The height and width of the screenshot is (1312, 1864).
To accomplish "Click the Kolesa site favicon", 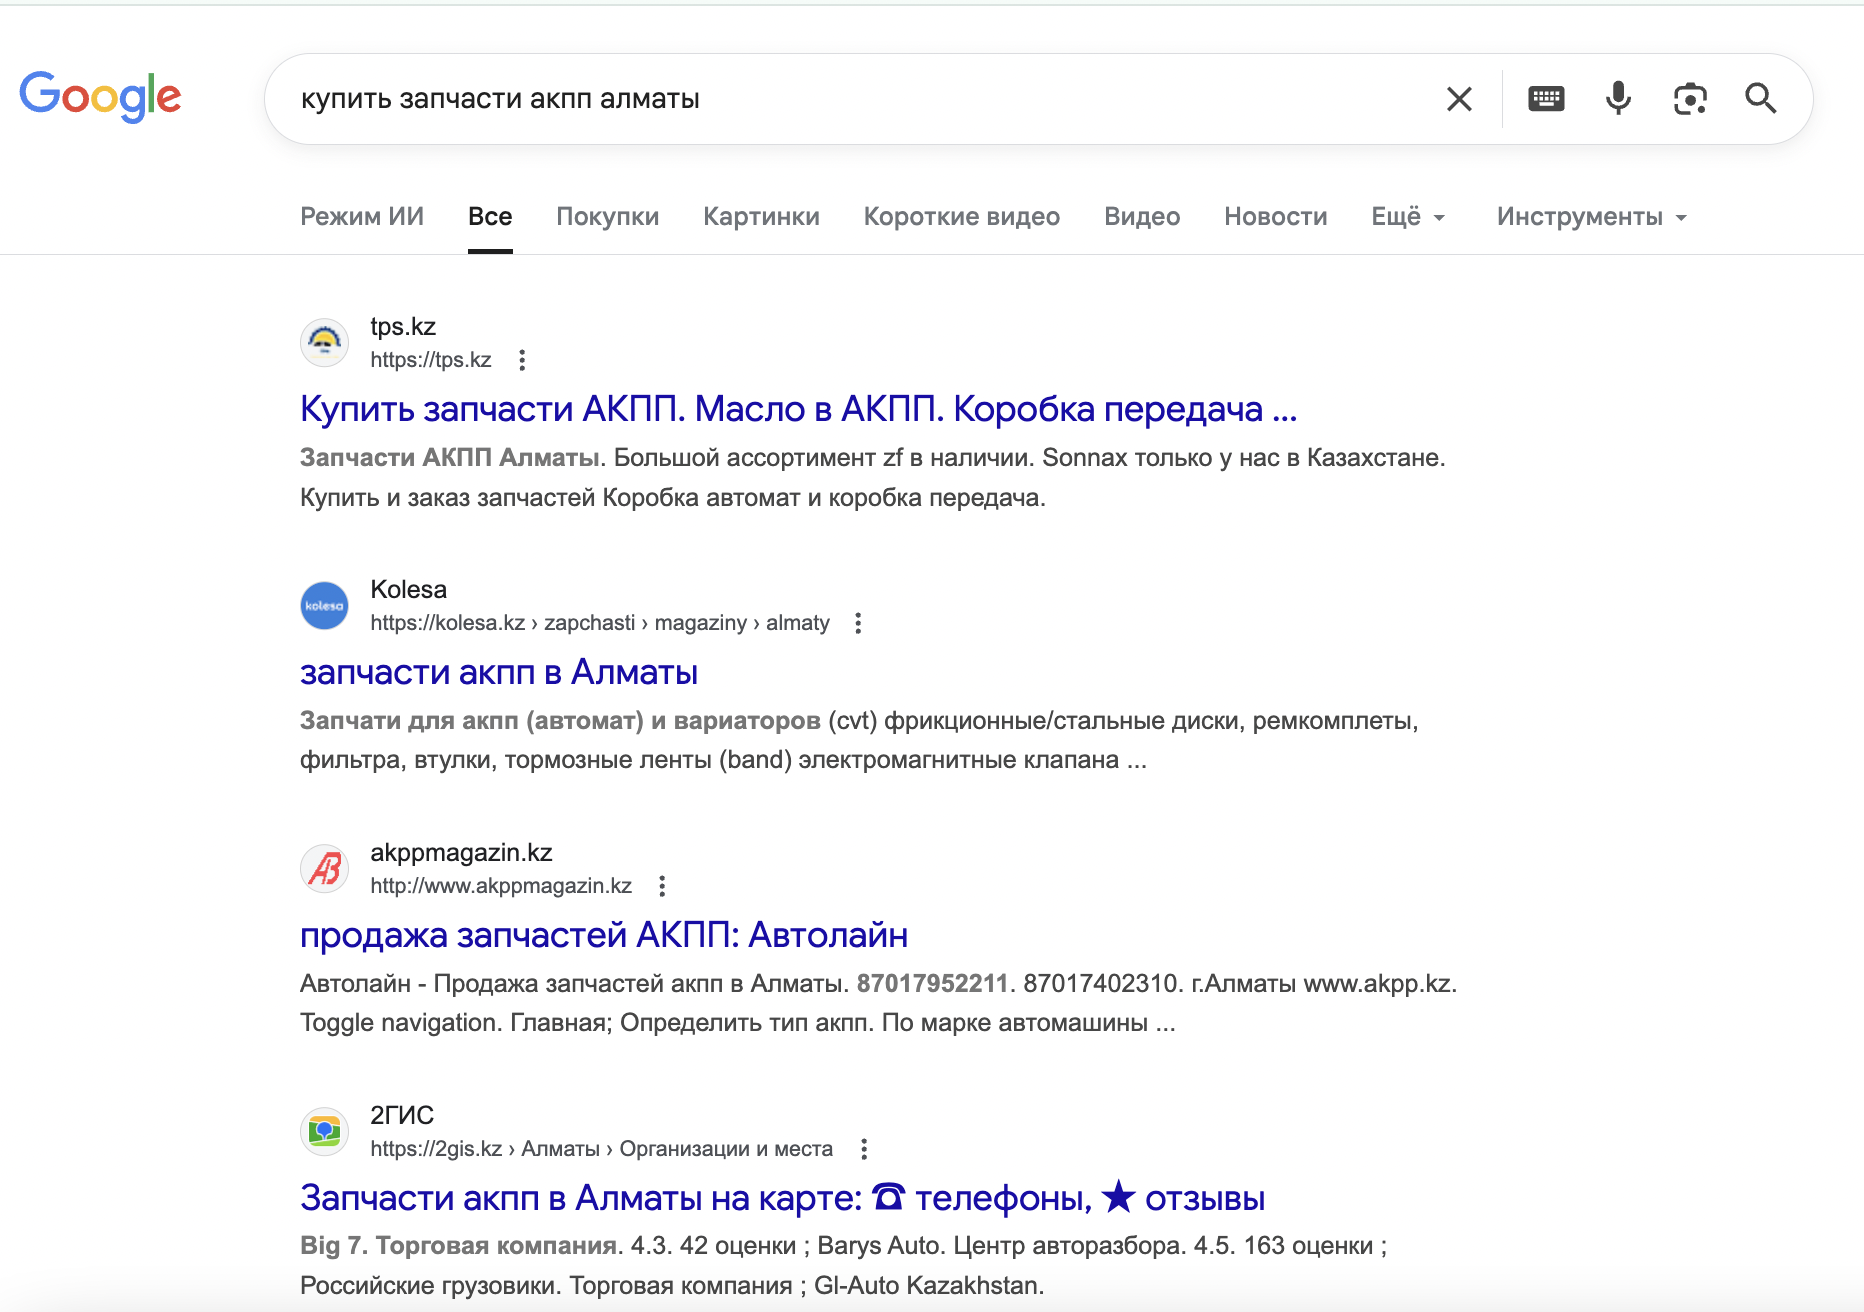I will click(x=325, y=606).
